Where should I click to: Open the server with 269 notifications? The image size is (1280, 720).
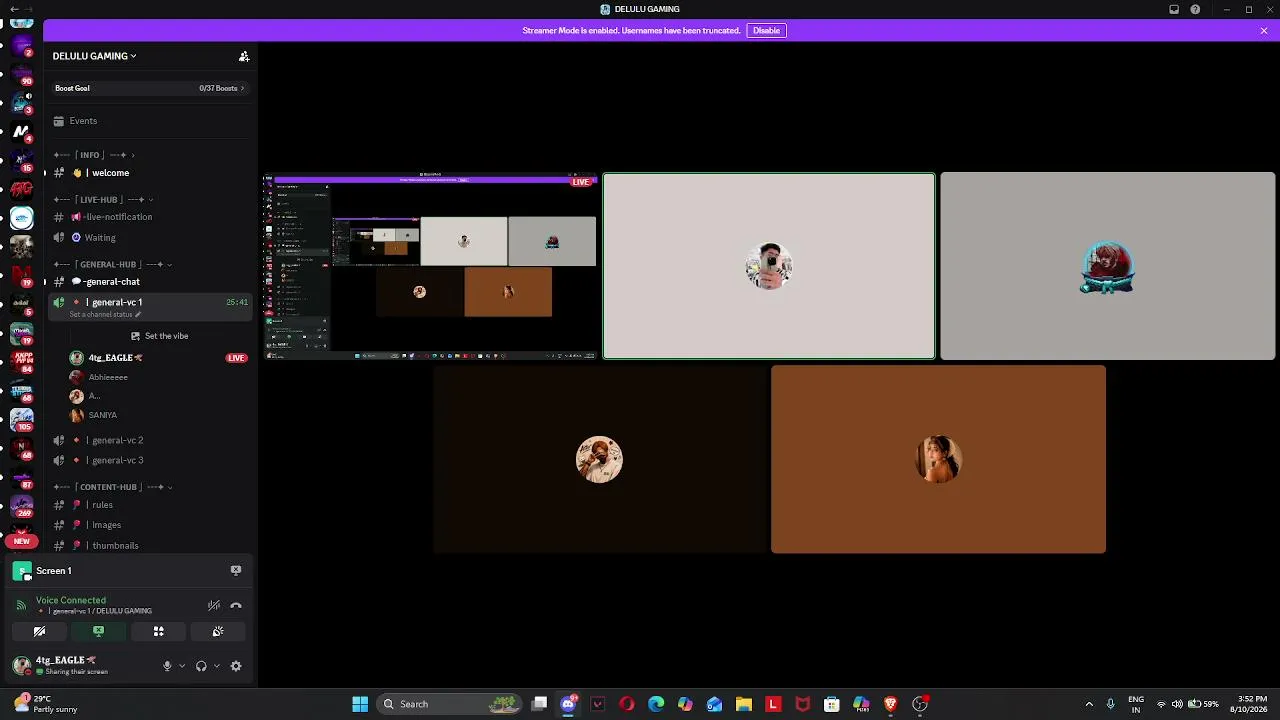[21, 505]
